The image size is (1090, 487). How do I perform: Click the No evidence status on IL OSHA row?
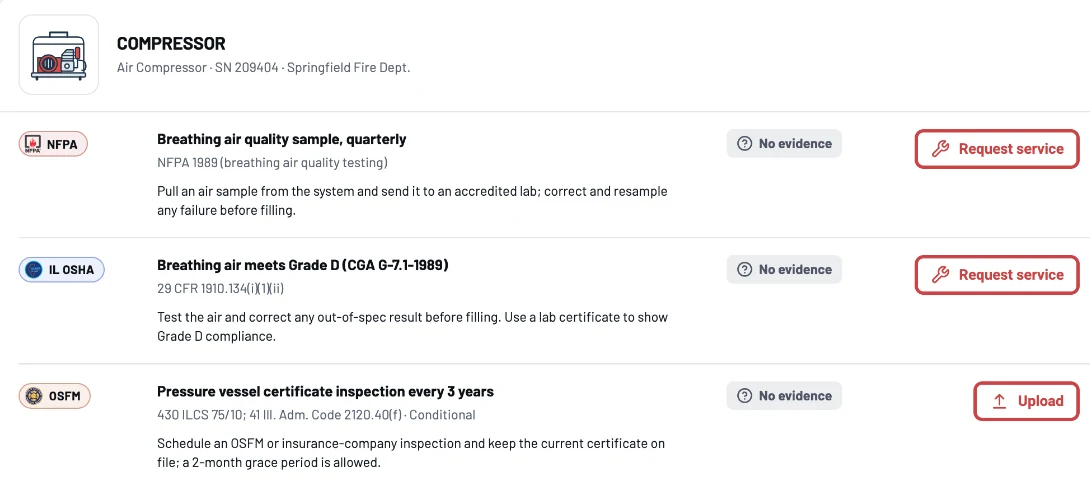784,270
